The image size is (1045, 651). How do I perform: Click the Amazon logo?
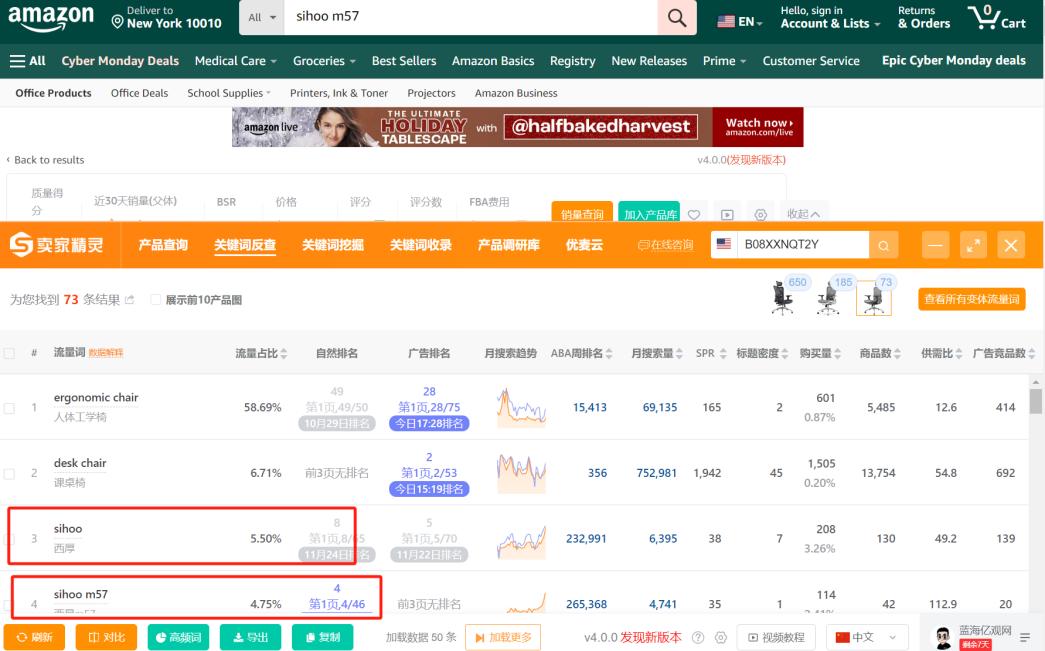point(51,18)
